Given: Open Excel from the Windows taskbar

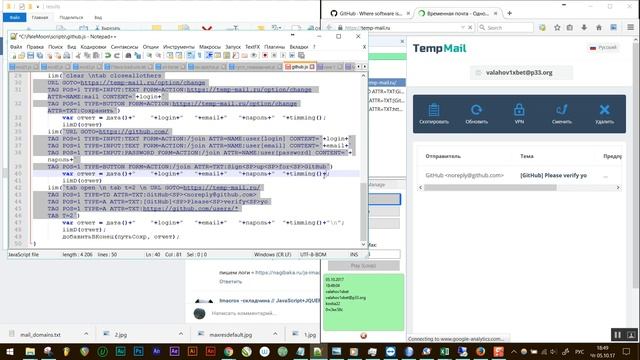Looking at the screenshot, I should tap(444, 351).
